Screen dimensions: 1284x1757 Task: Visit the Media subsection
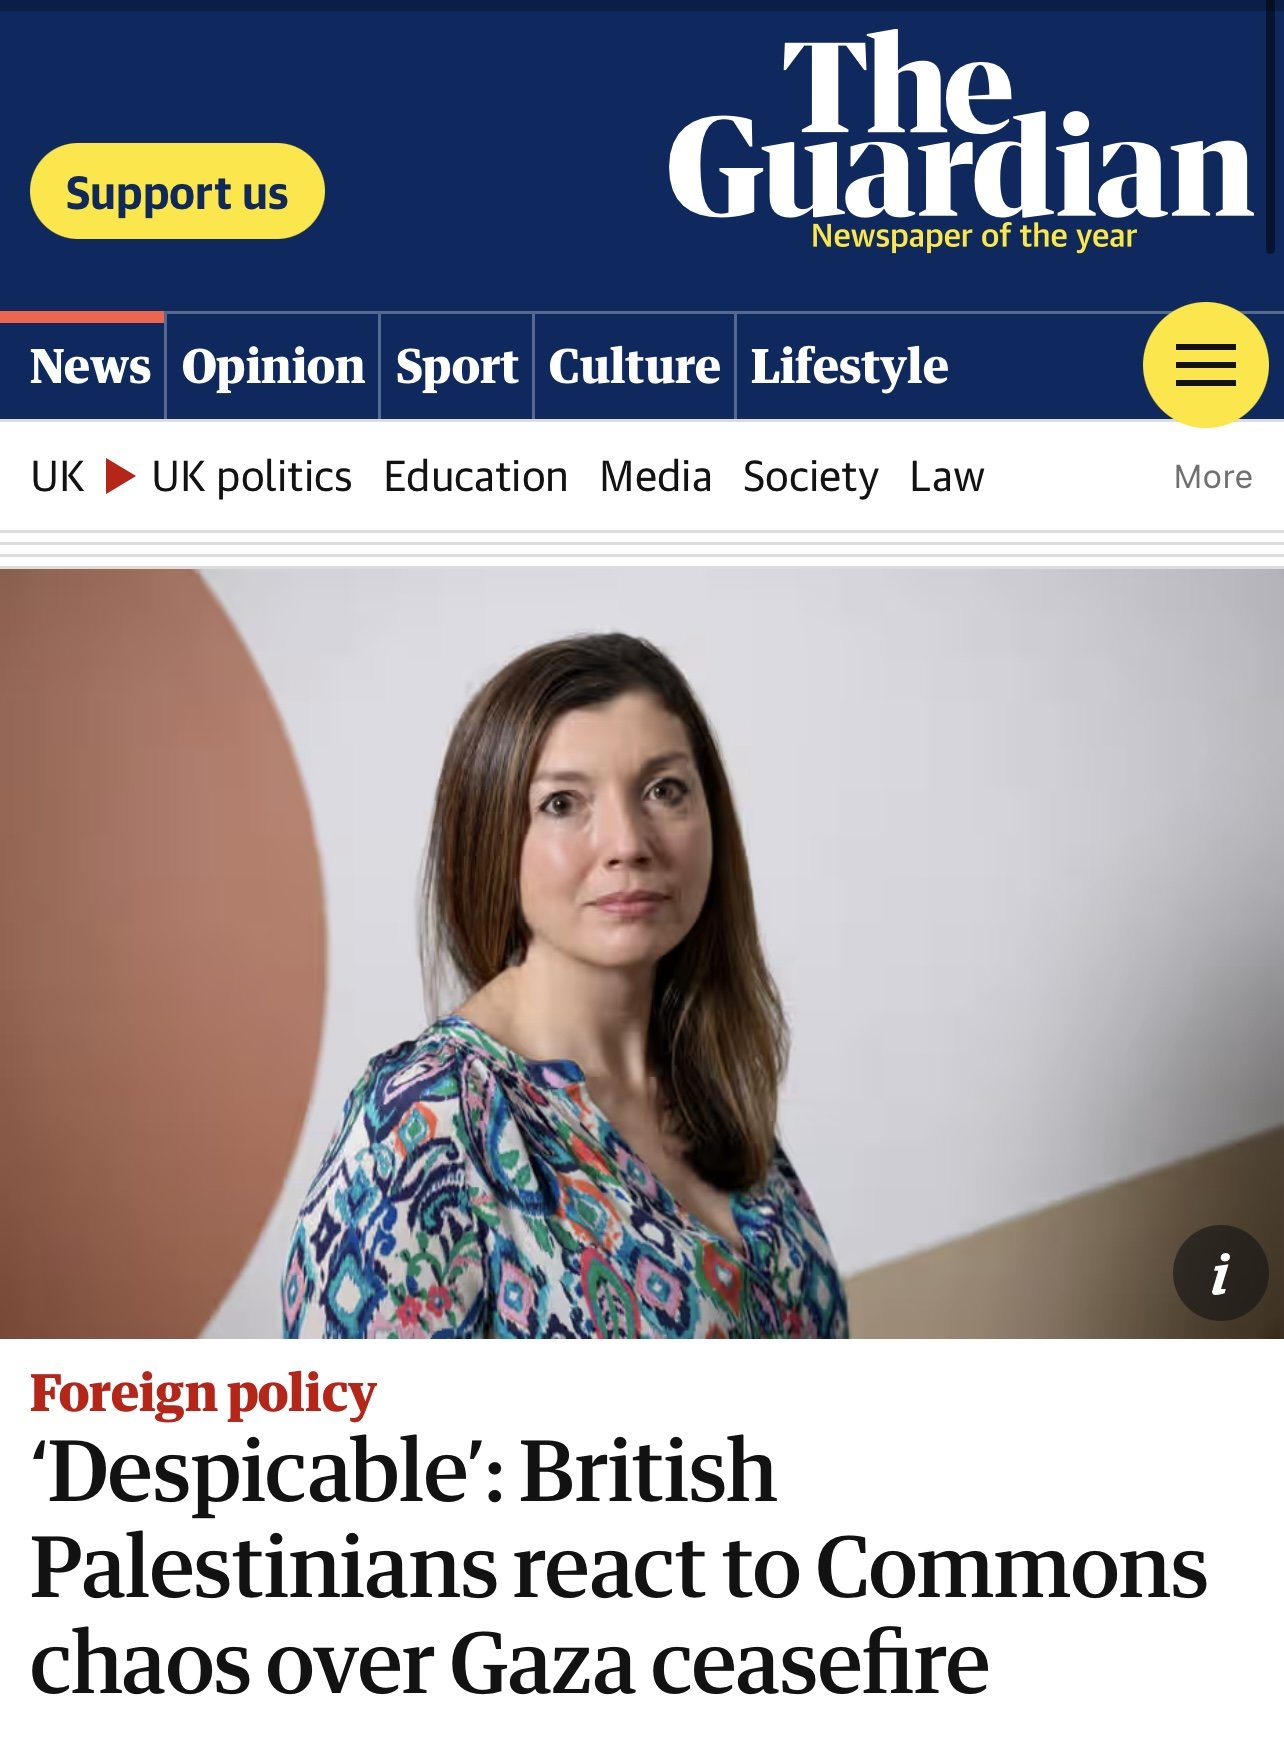tap(656, 477)
